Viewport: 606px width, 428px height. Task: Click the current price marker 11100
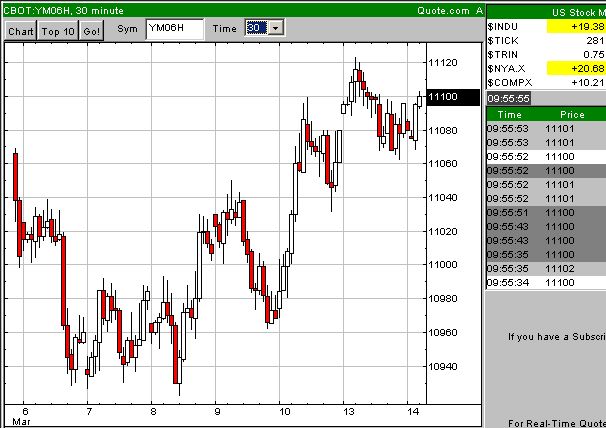pos(453,97)
